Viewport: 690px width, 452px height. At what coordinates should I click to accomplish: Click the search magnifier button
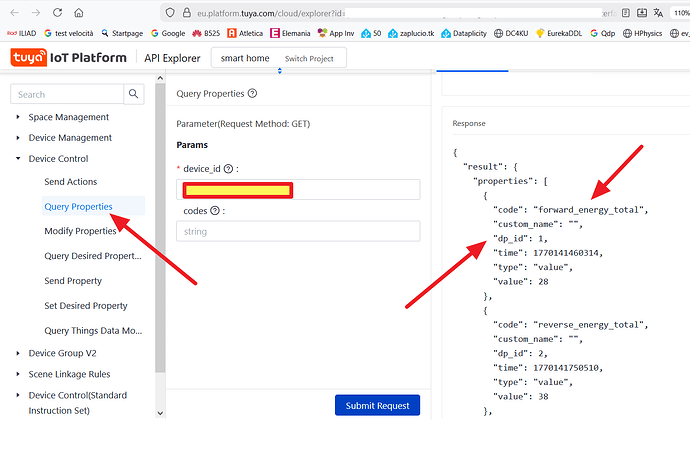pos(134,94)
